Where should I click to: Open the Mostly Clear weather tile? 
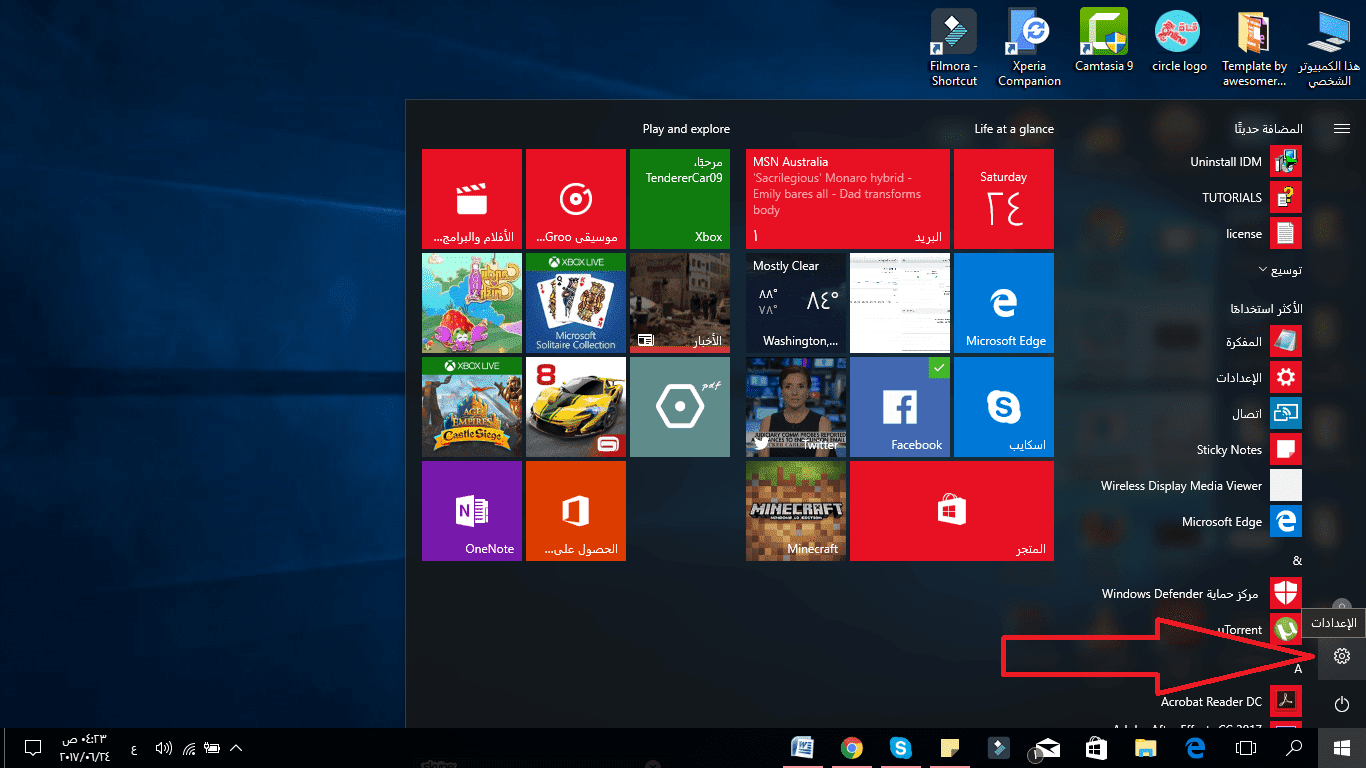click(796, 303)
